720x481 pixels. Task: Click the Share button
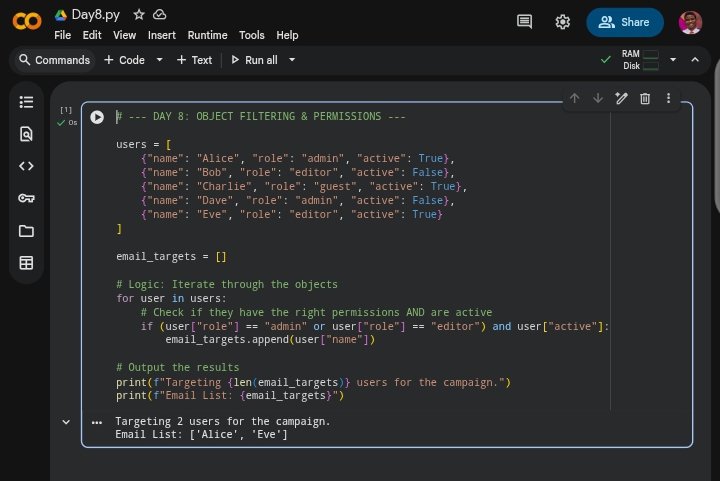point(624,22)
